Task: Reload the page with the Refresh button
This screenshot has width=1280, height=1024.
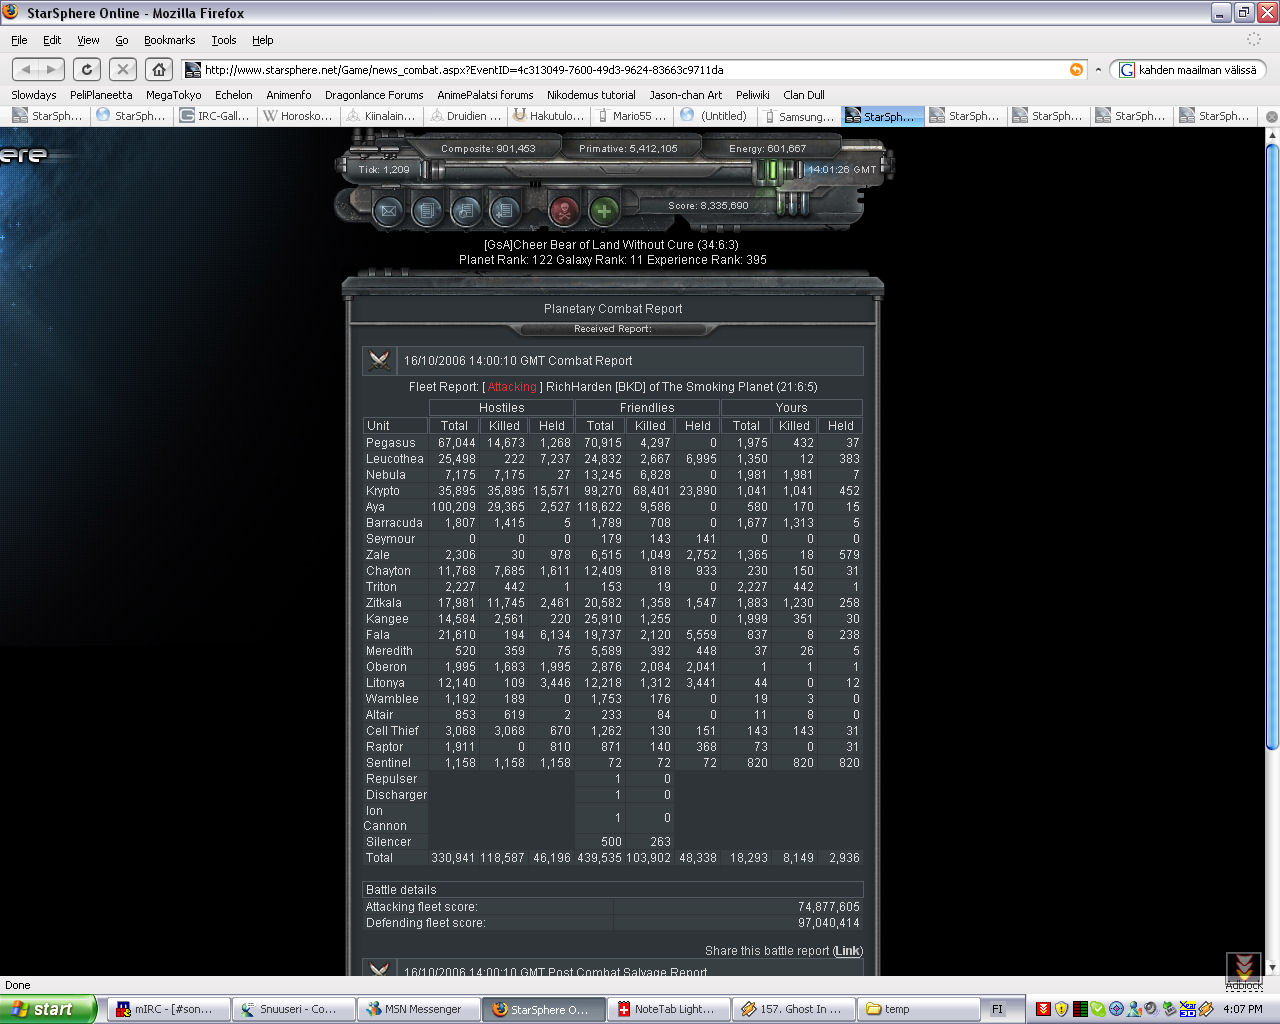Action: [87, 69]
